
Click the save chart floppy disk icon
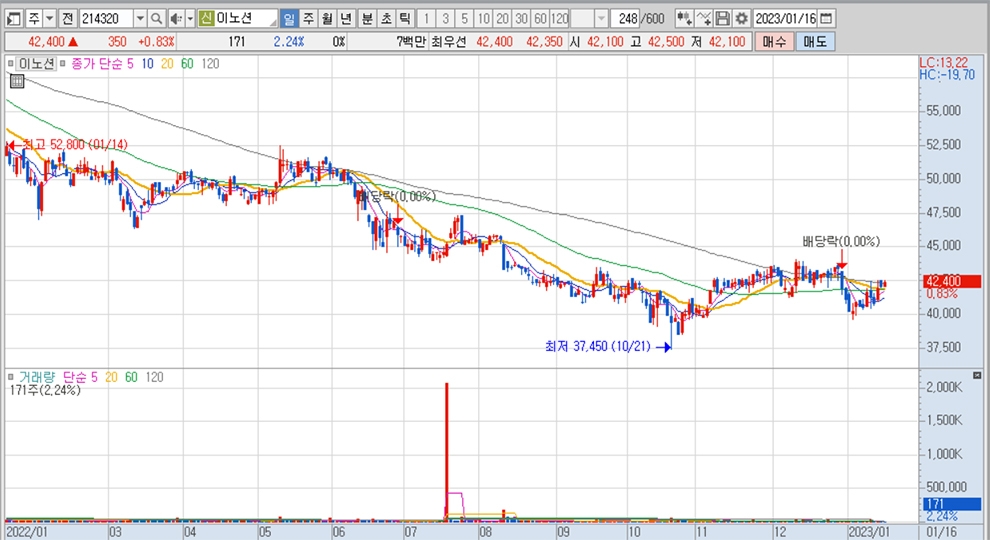coord(722,19)
